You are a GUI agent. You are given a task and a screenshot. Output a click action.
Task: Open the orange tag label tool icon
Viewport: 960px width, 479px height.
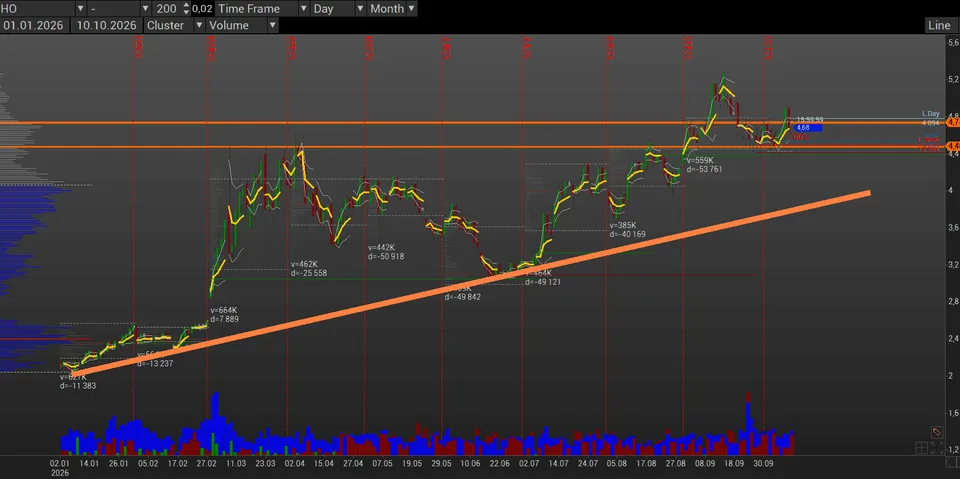936,432
